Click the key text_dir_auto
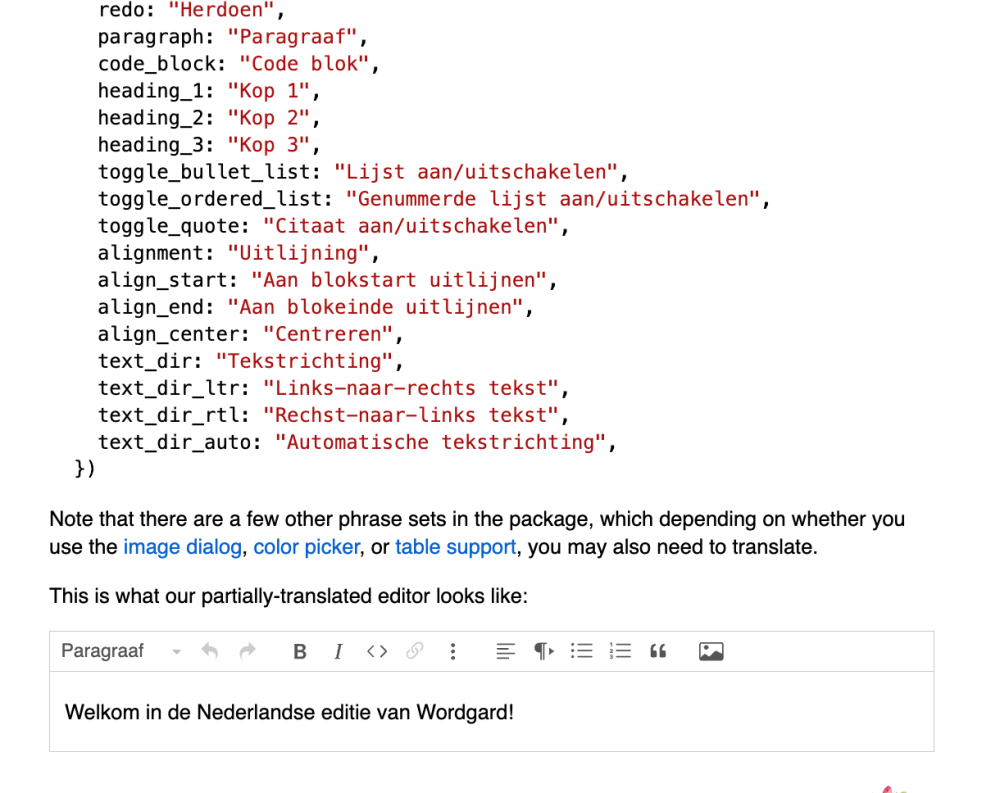The width and height of the screenshot is (1000, 793). tap(173, 442)
